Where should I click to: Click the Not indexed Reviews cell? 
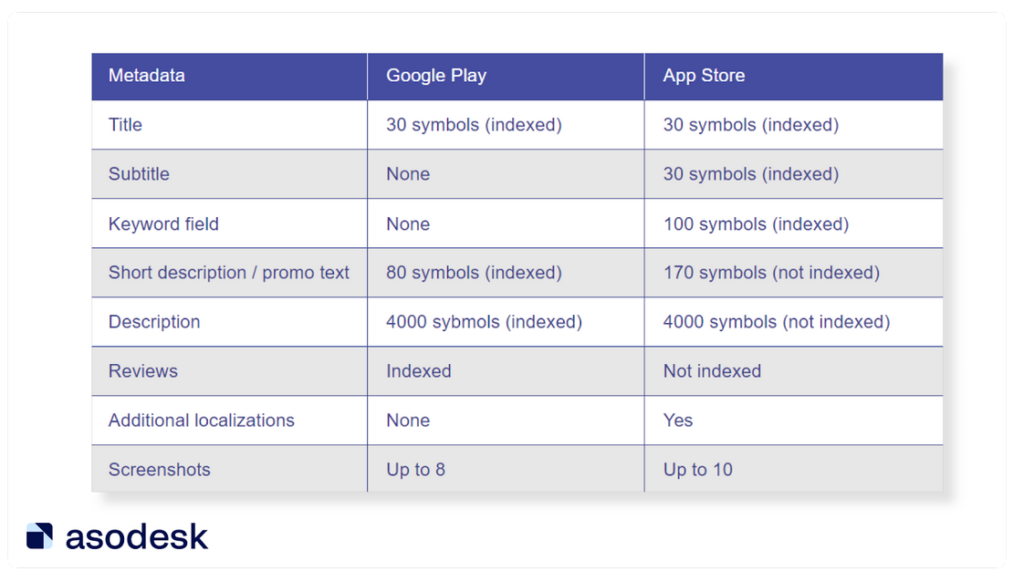[712, 371]
